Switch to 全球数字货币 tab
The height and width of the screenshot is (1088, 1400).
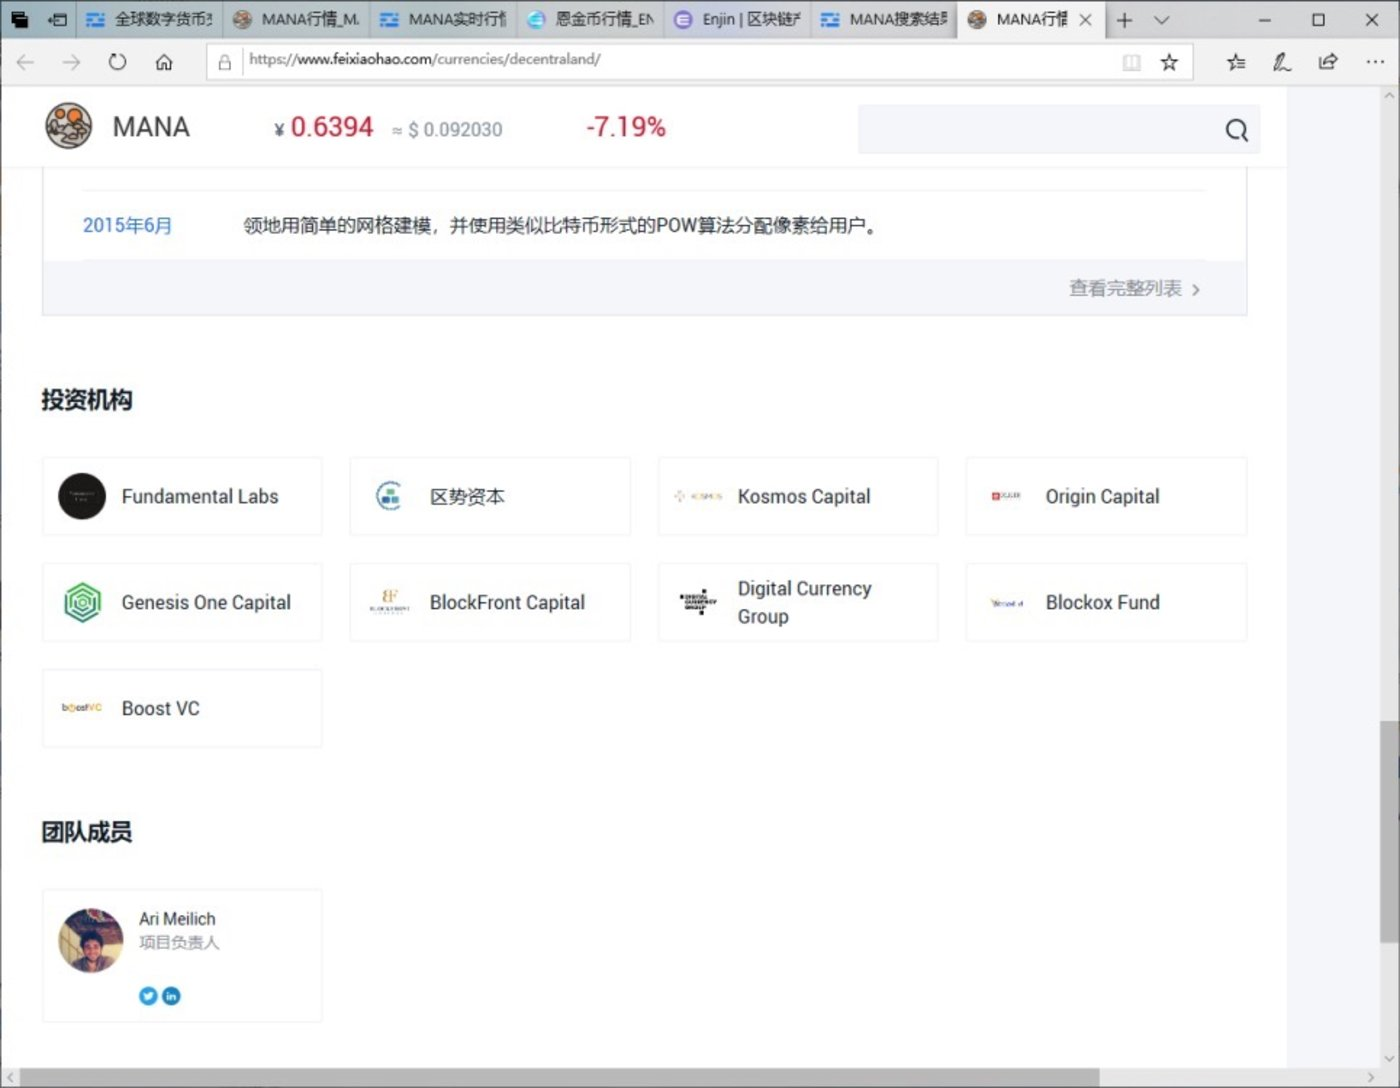tap(148, 19)
